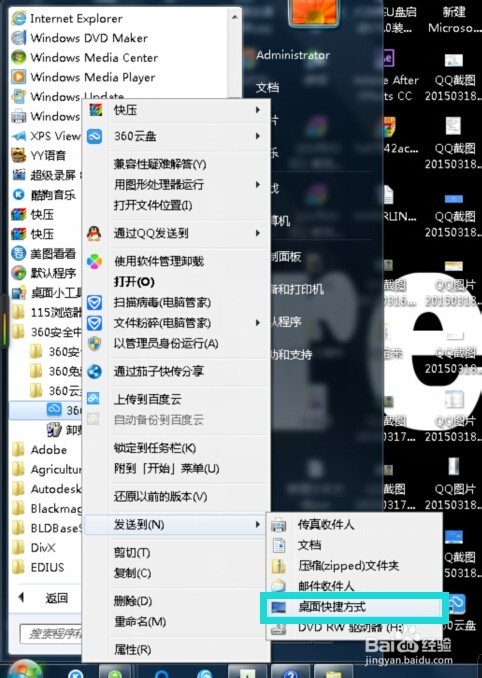Viewport: 482px width, 678px height.
Task: Select 附到「开始」菜单(U) entry
Action: tap(166, 469)
